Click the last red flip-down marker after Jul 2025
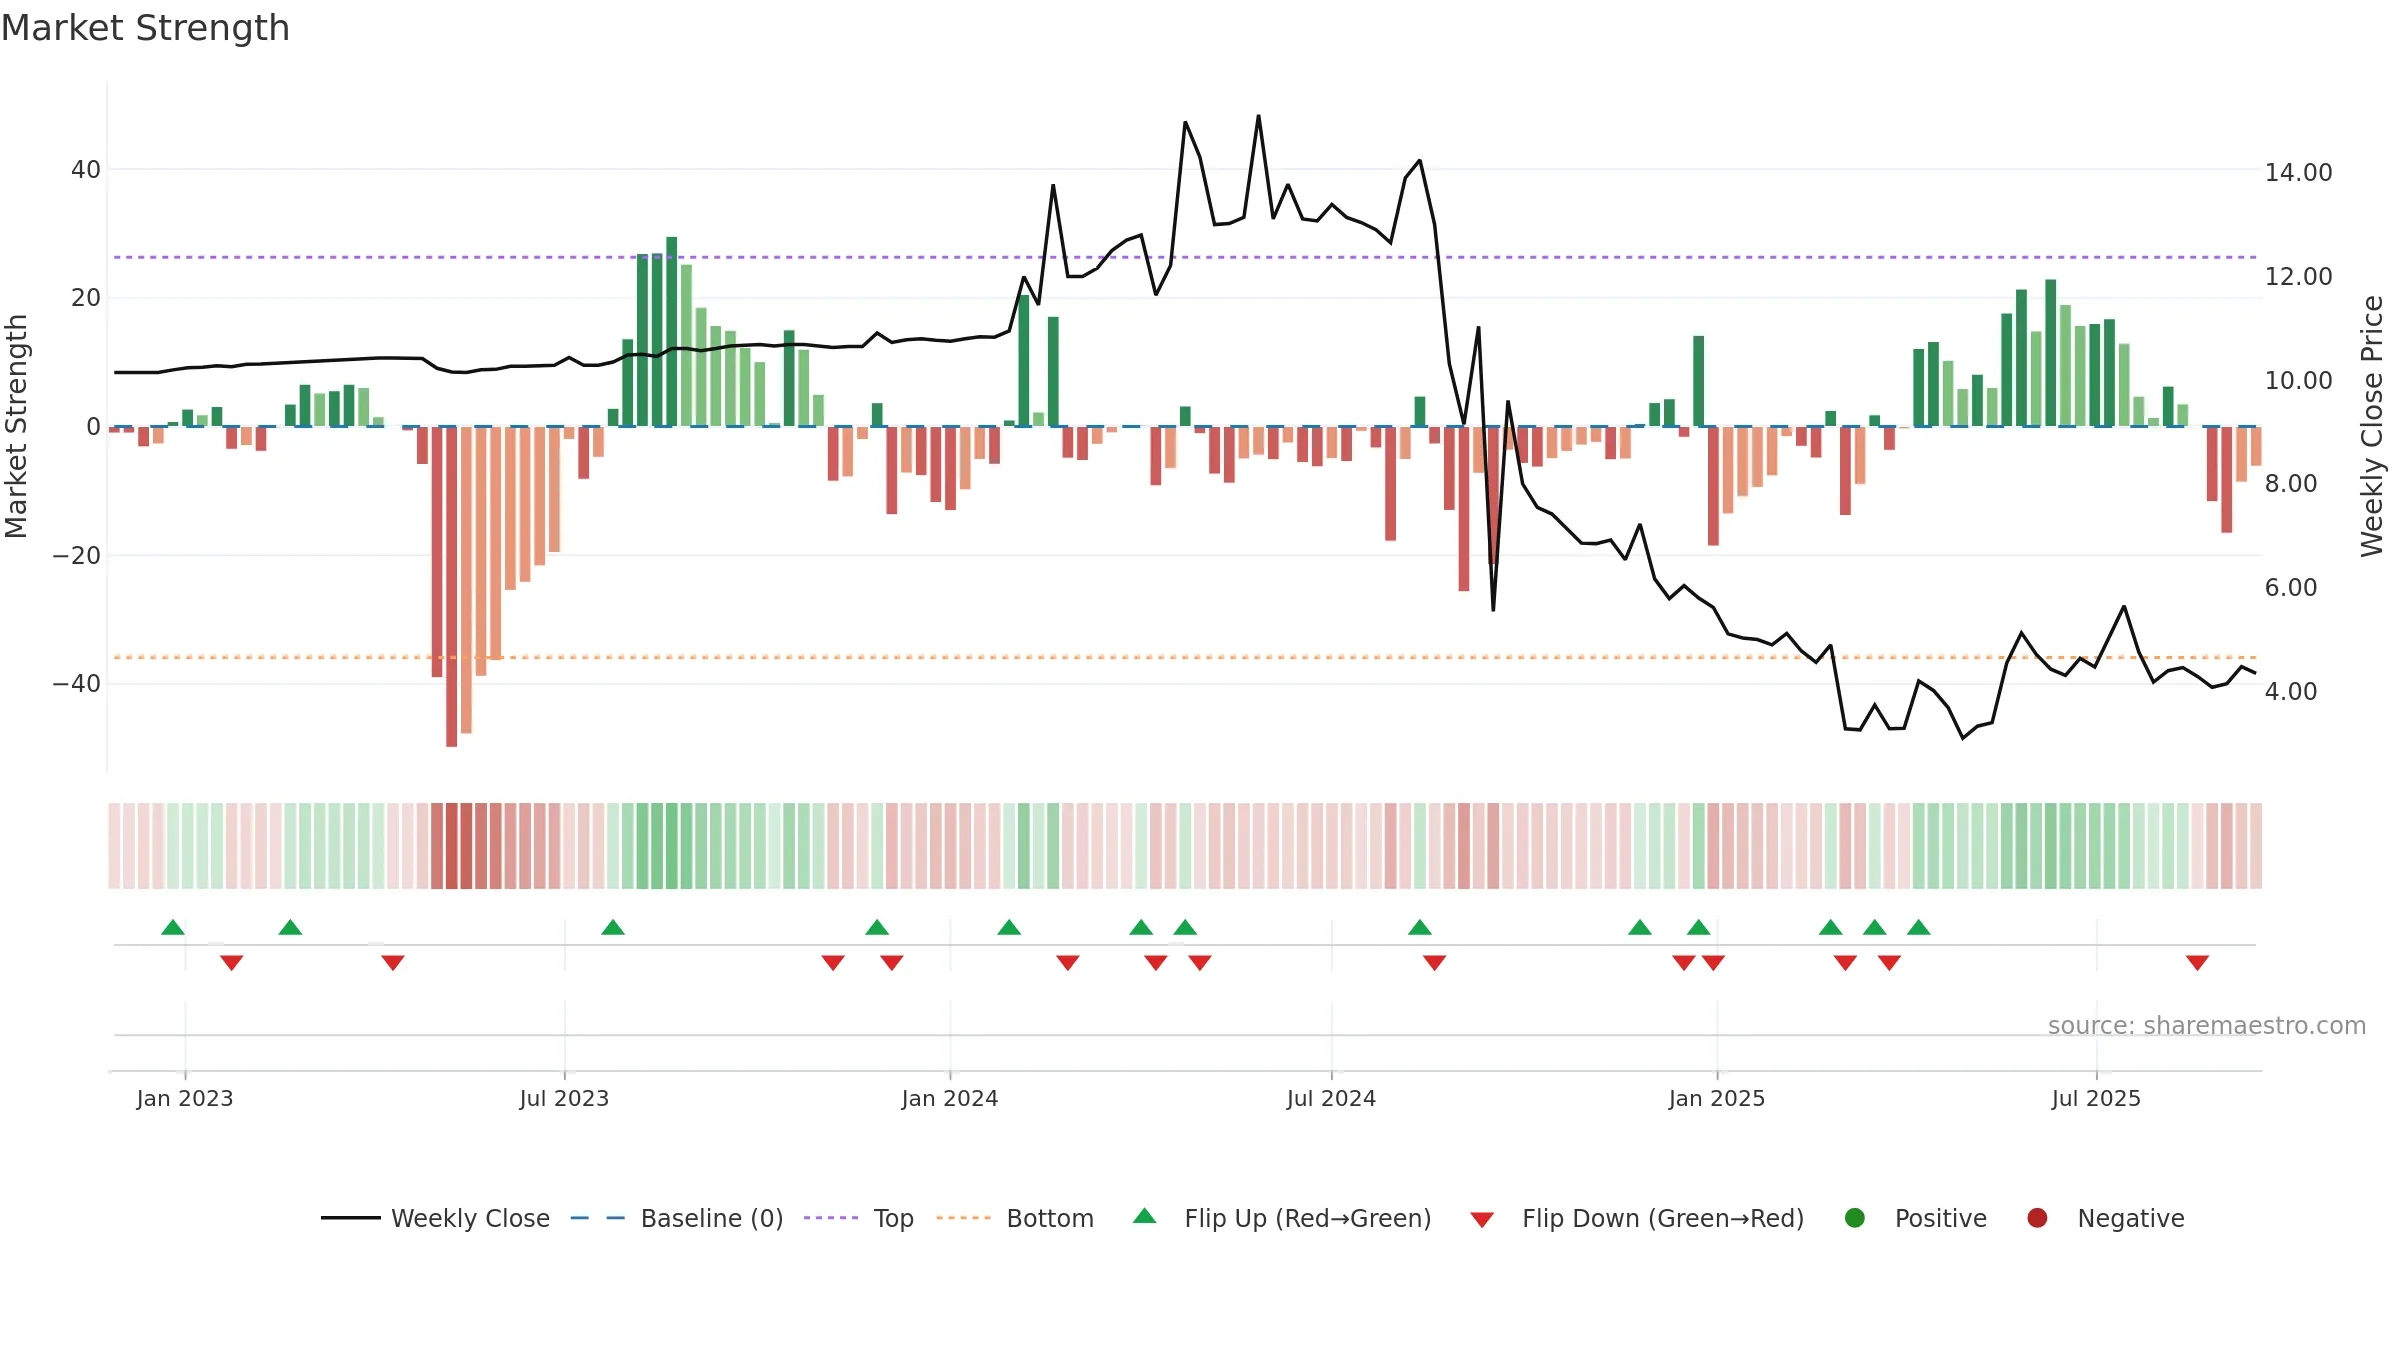 tap(2197, 963)
